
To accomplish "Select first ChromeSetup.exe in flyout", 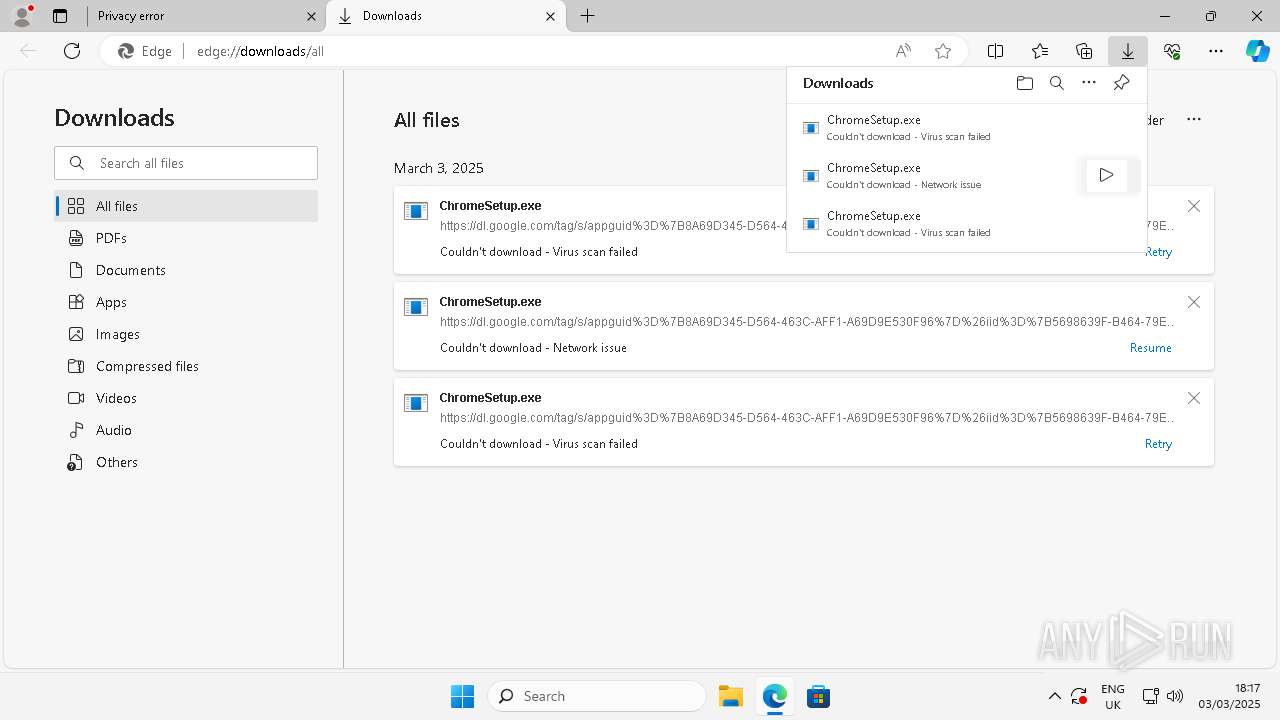I will pos(966,127).
